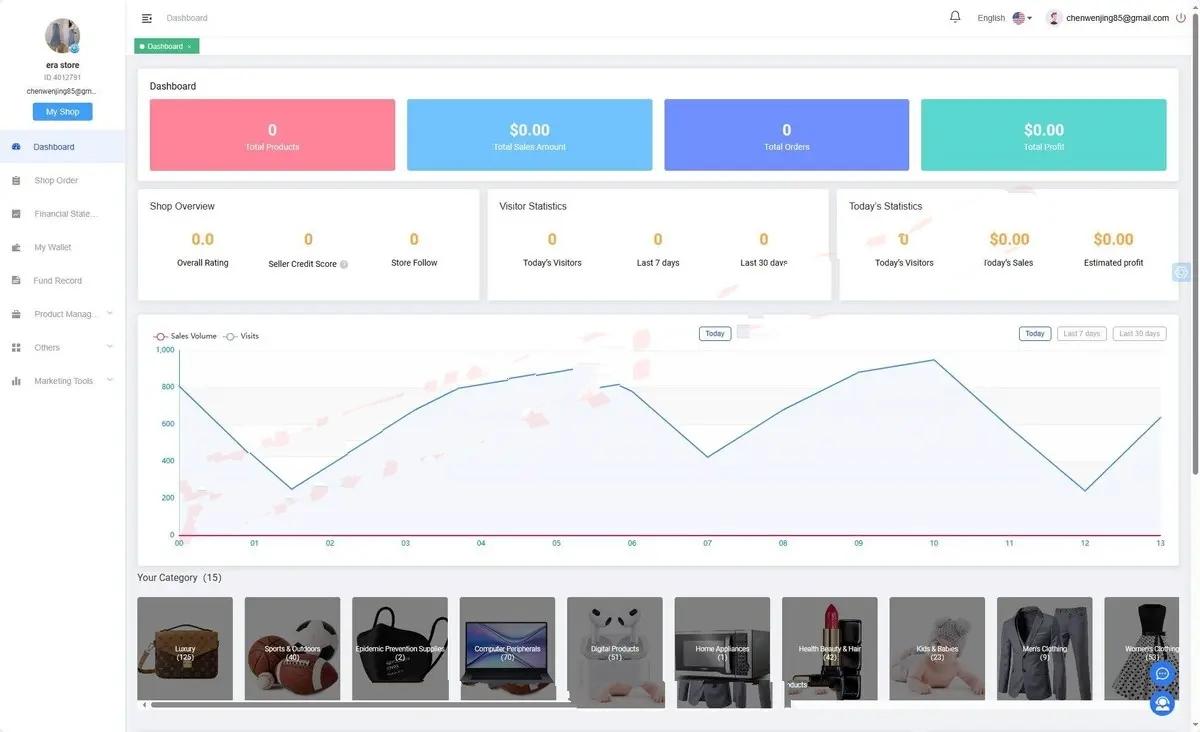The width and height of the screenshot is (1200, 732).
Task: Open Health Beauty & Hair category thumbnail
Action: (x=830, y=648)
